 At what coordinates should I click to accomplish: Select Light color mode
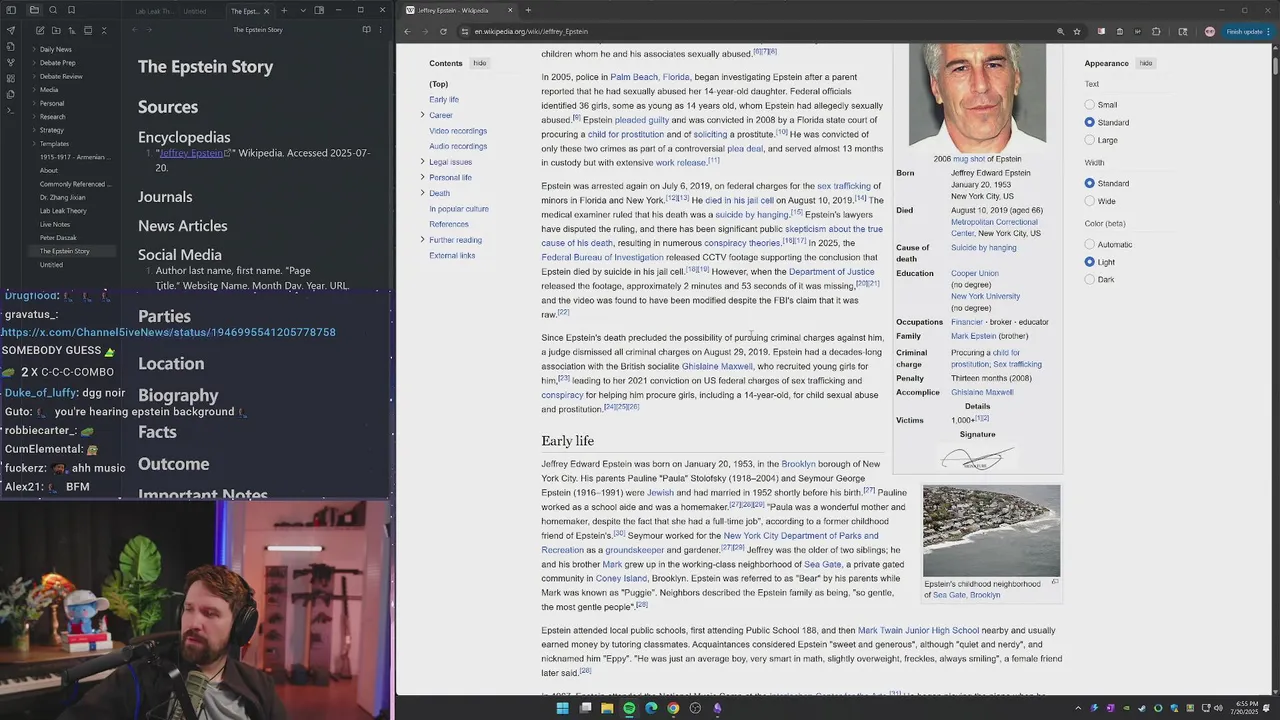coord(1090,262)
